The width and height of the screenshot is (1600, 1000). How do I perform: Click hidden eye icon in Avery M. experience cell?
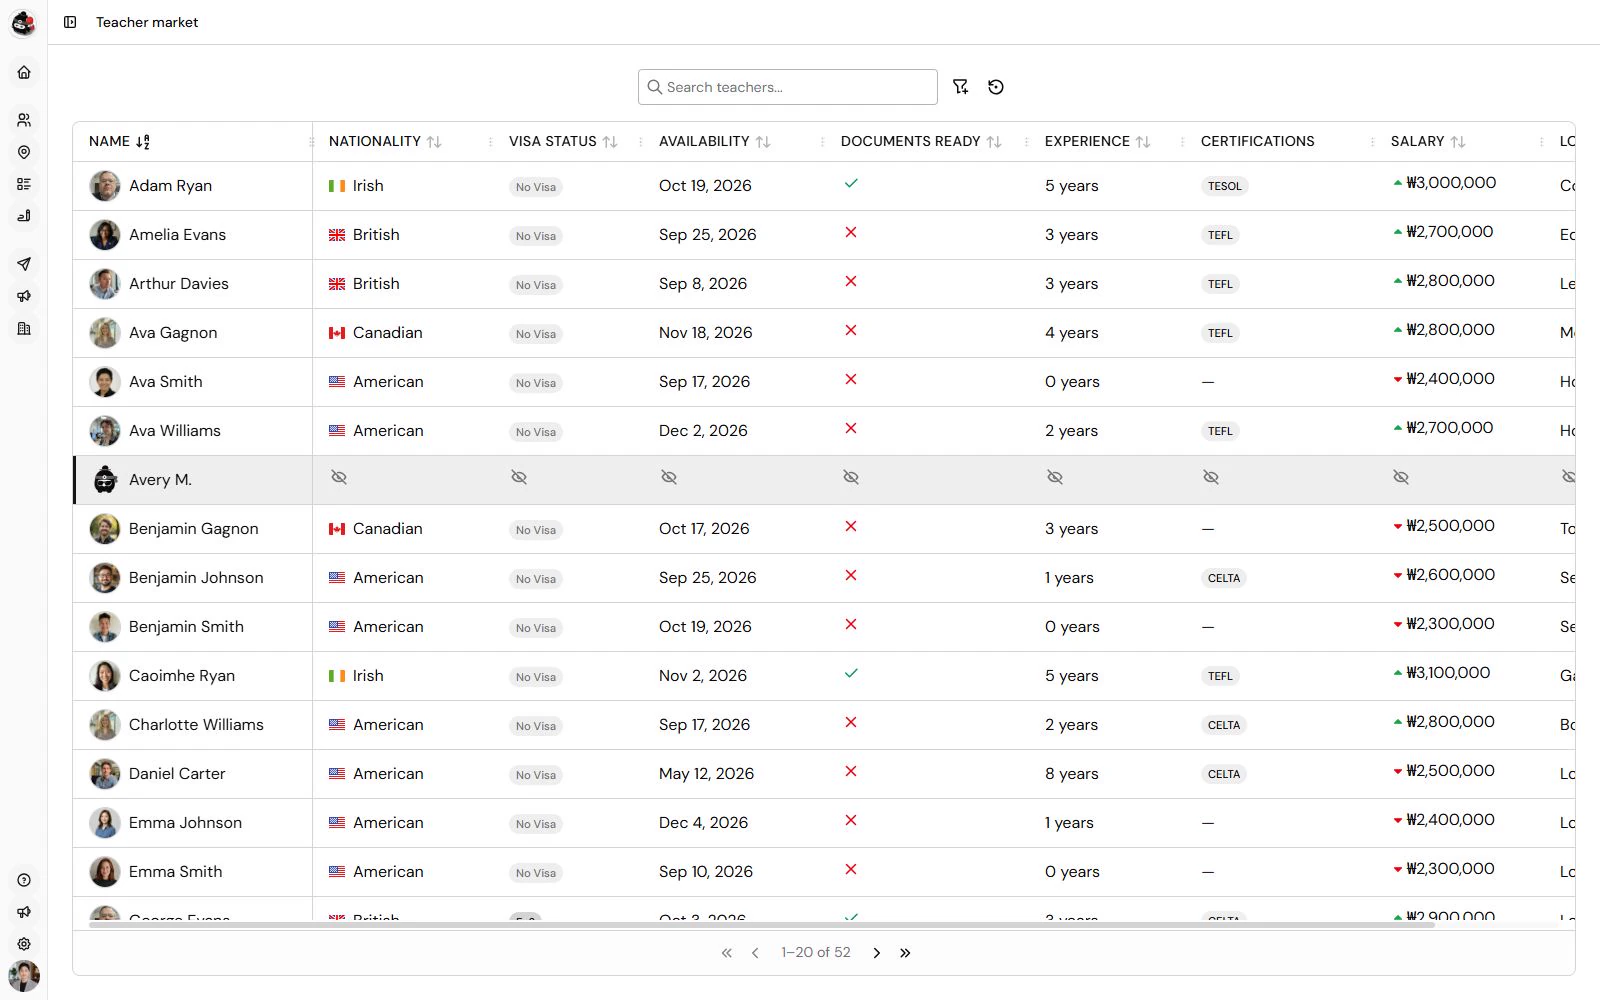pos(1055,478)
